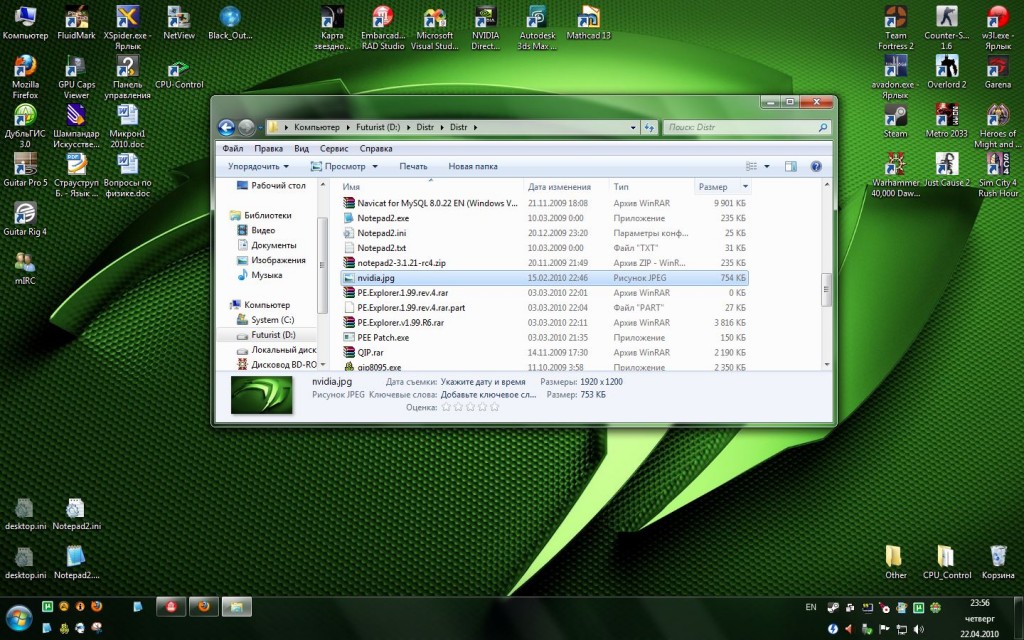Click the Поиск: Distr search field
The width and height of the screenshot is (1024, 640).
pos(747,127)
